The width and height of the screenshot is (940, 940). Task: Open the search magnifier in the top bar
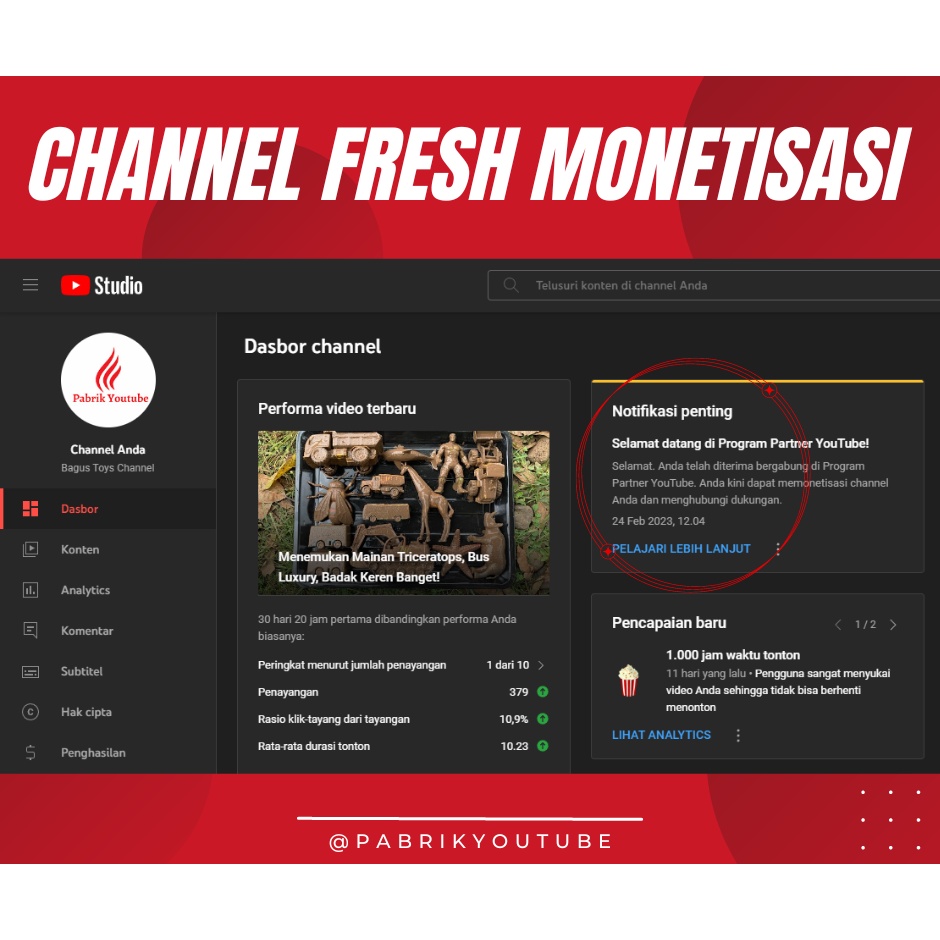tap(511, 285)
